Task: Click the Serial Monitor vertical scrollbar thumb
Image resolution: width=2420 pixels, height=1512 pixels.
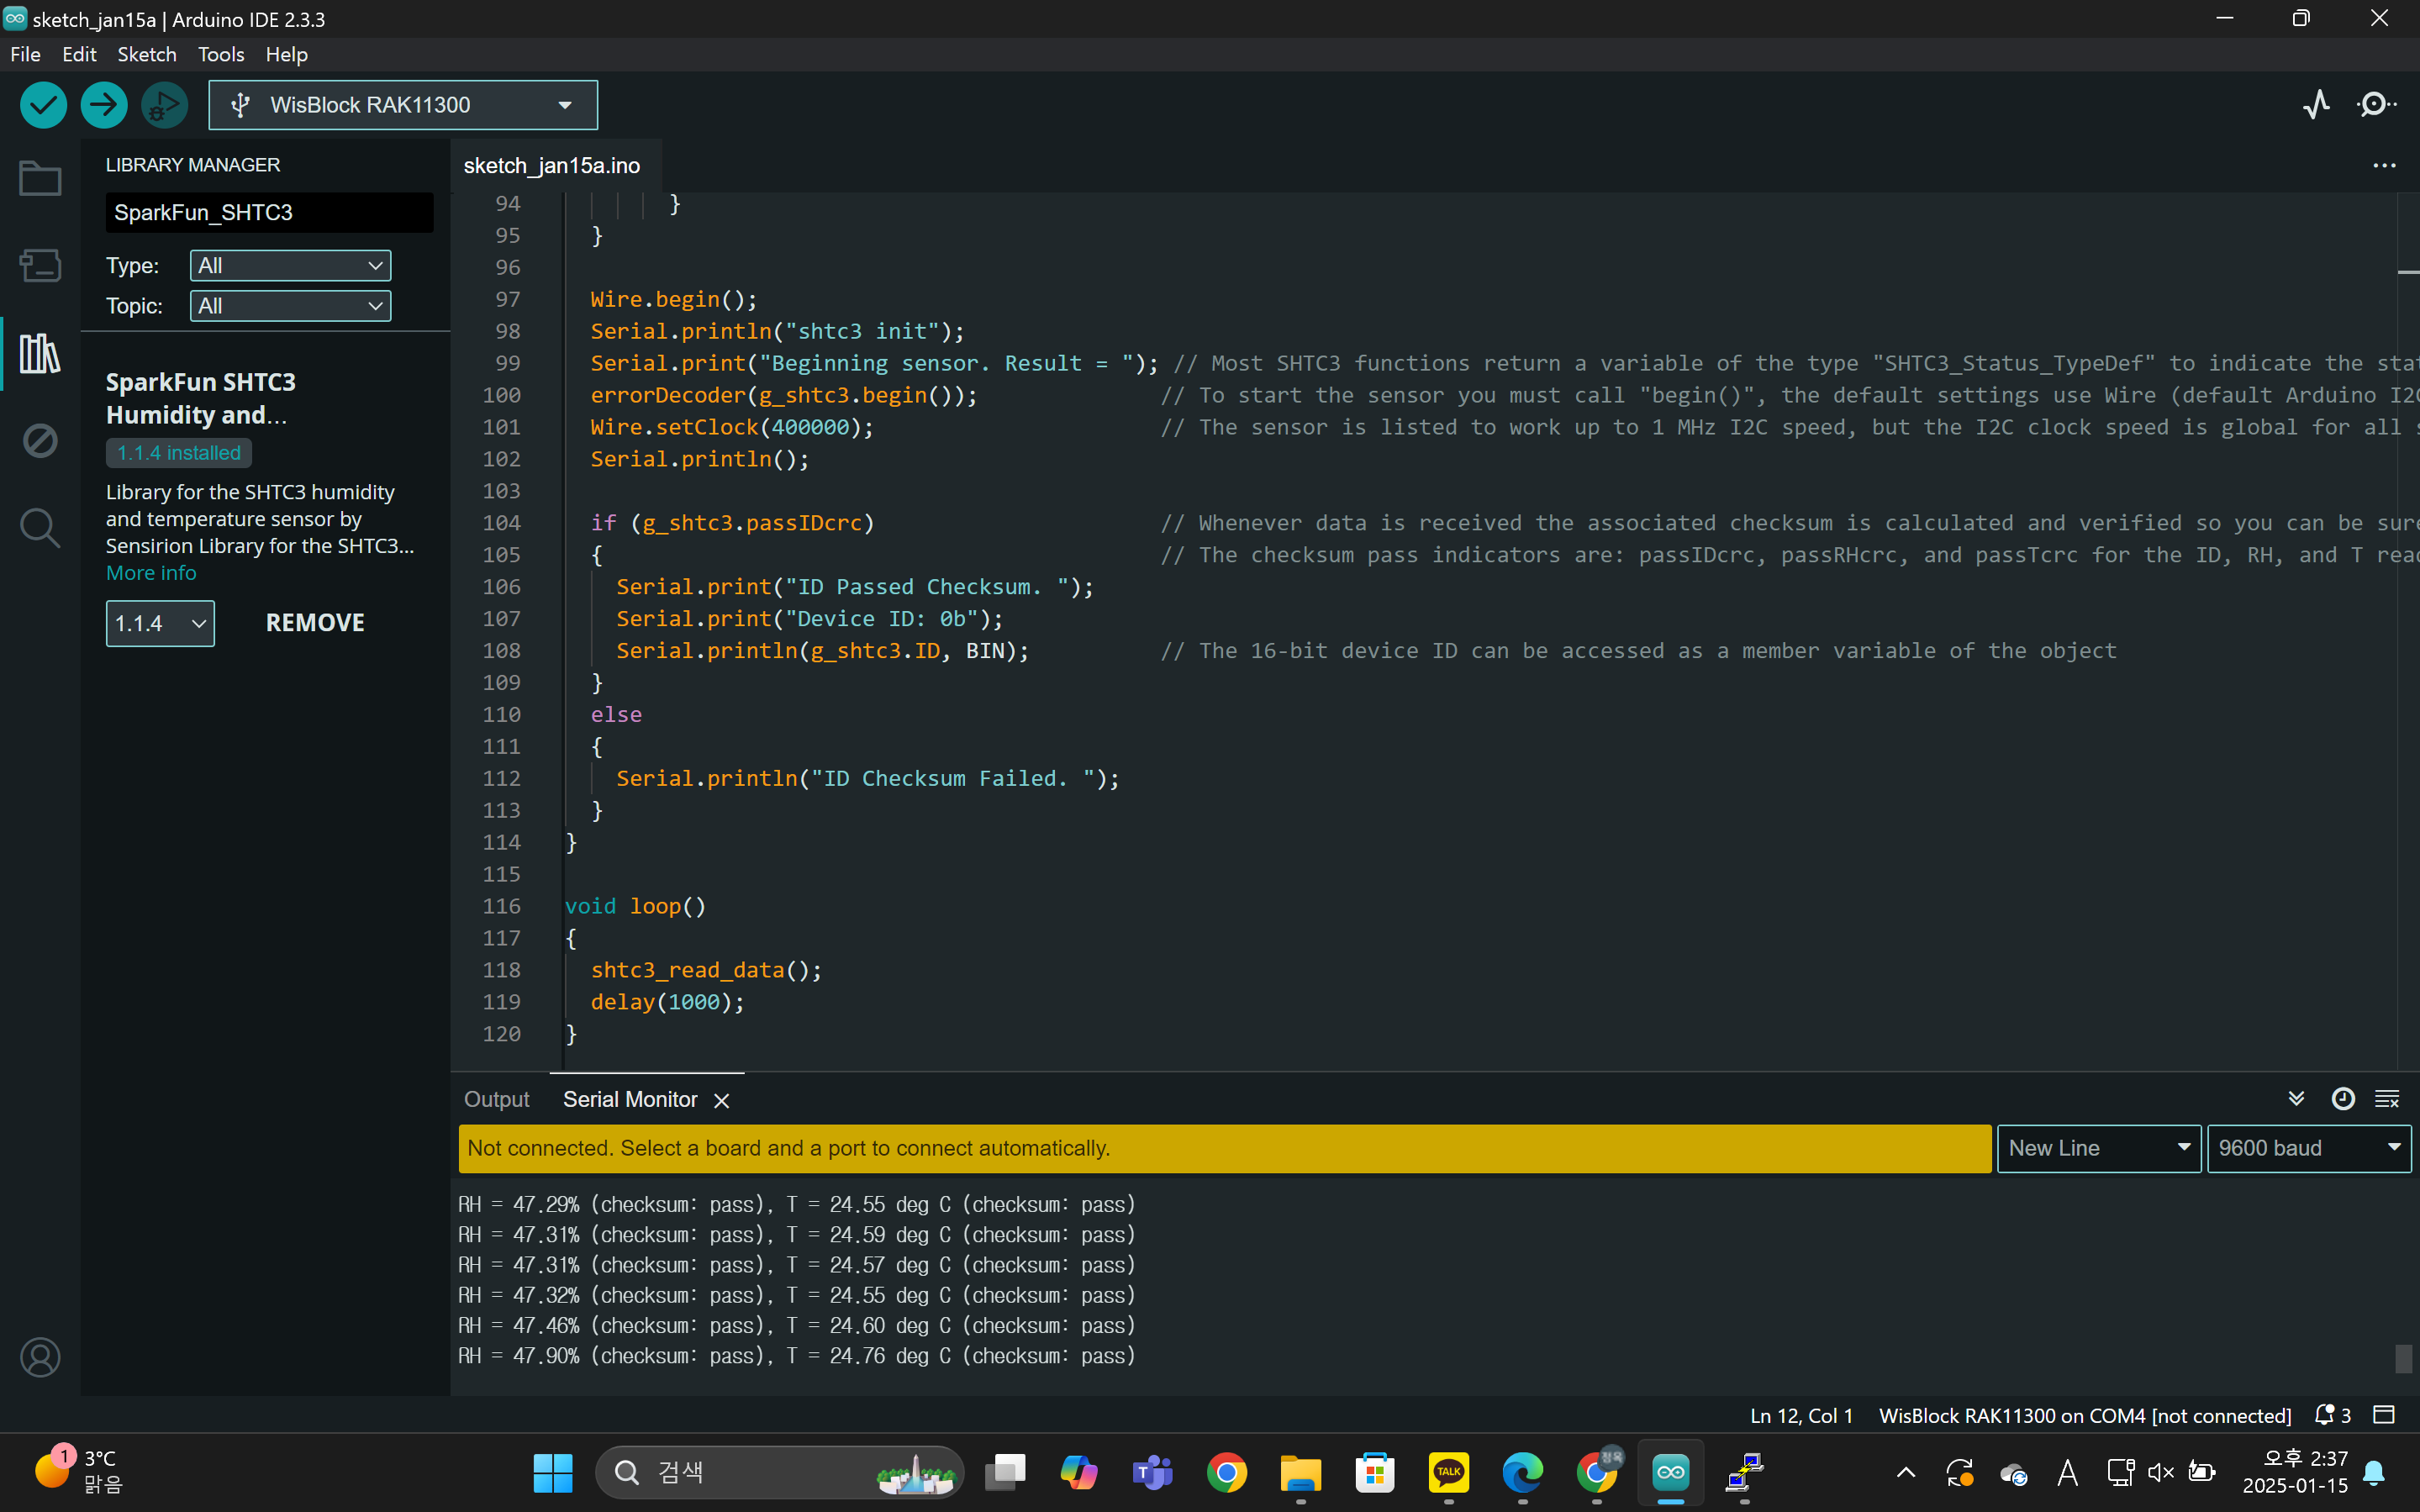Action: click(x=2404, y=1358)
